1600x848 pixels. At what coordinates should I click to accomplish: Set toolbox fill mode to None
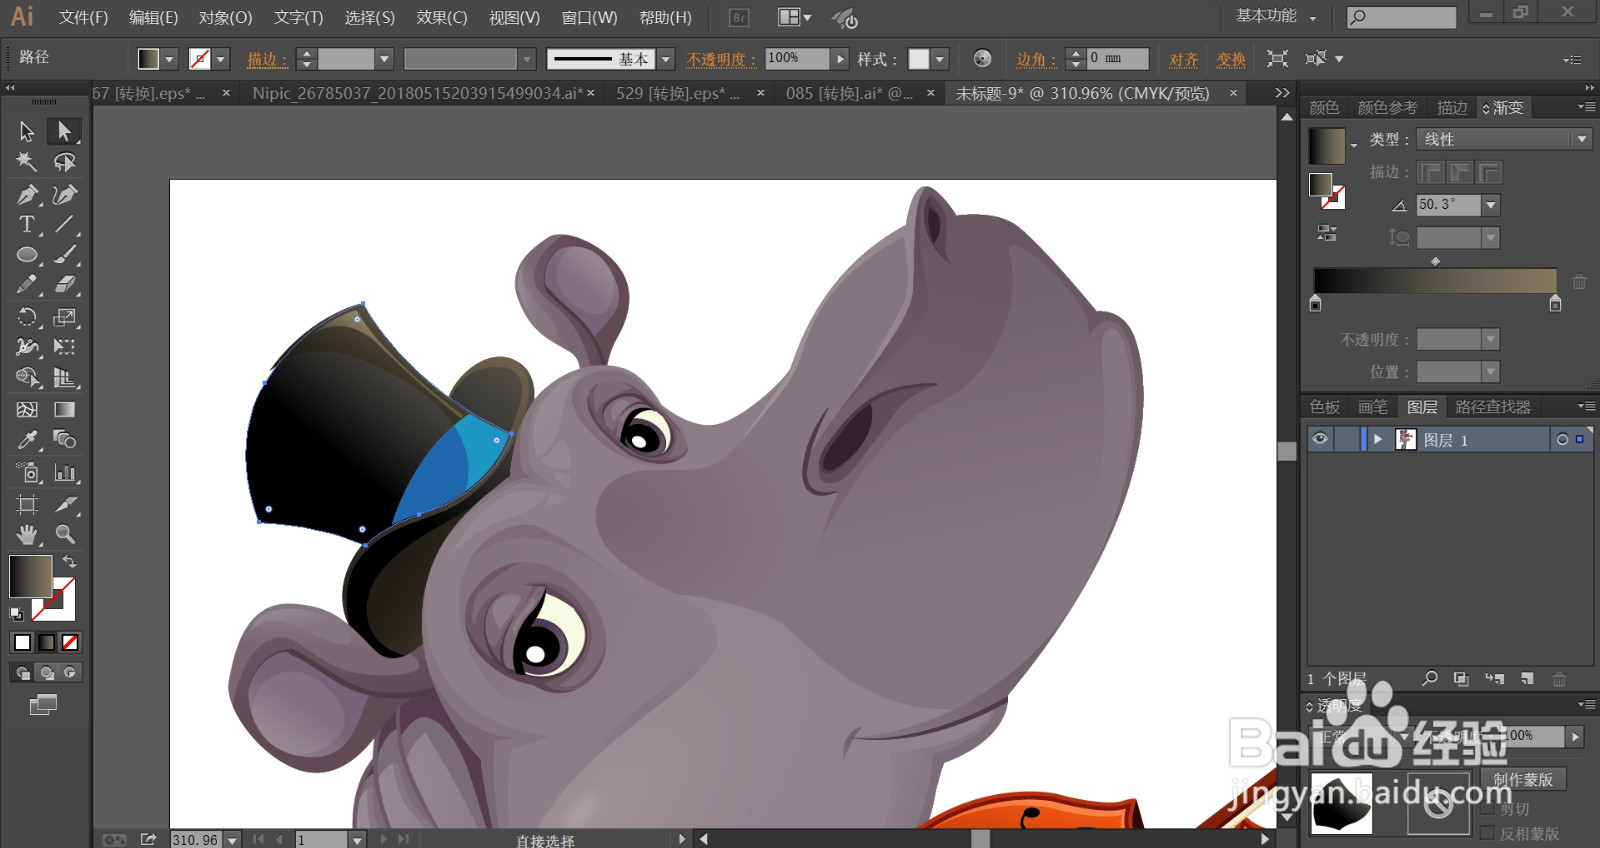click(x=70, y=642)
